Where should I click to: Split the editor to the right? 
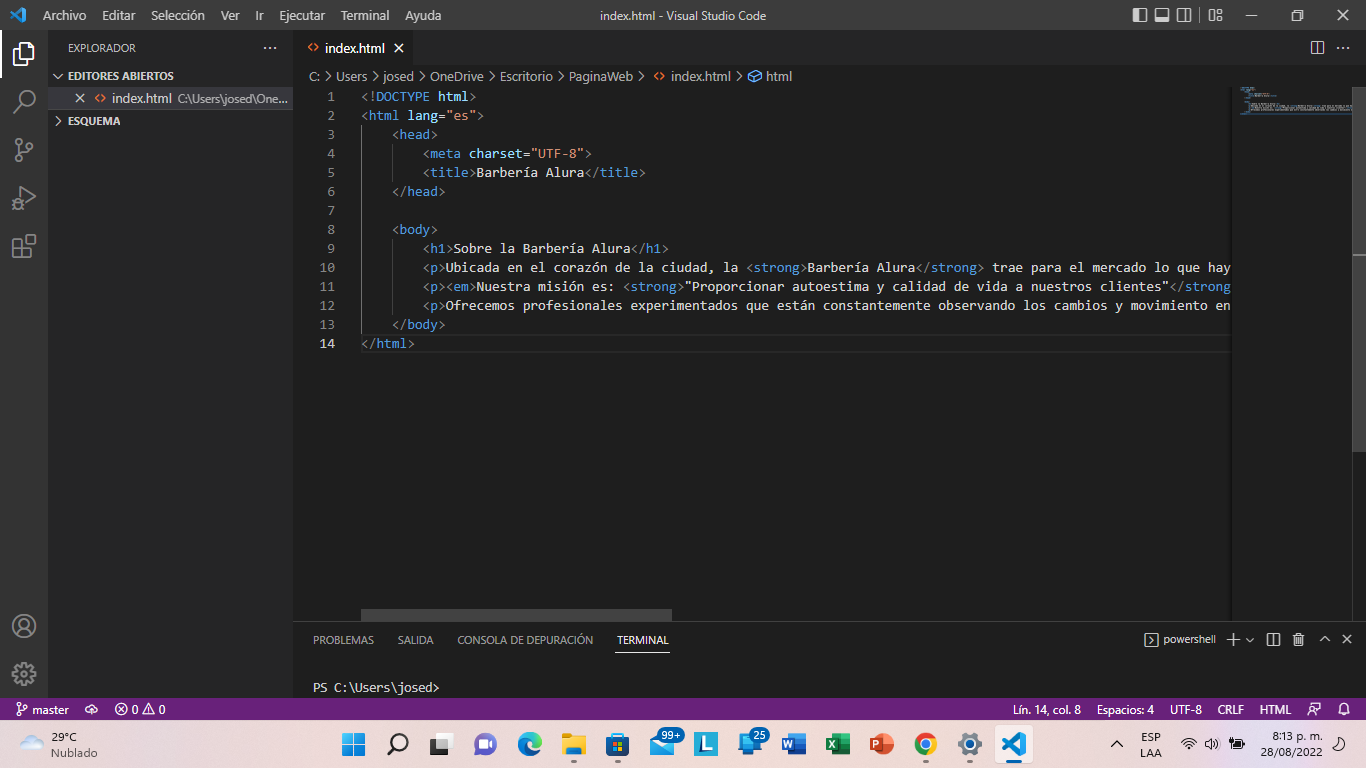(x=1317, y=48)
